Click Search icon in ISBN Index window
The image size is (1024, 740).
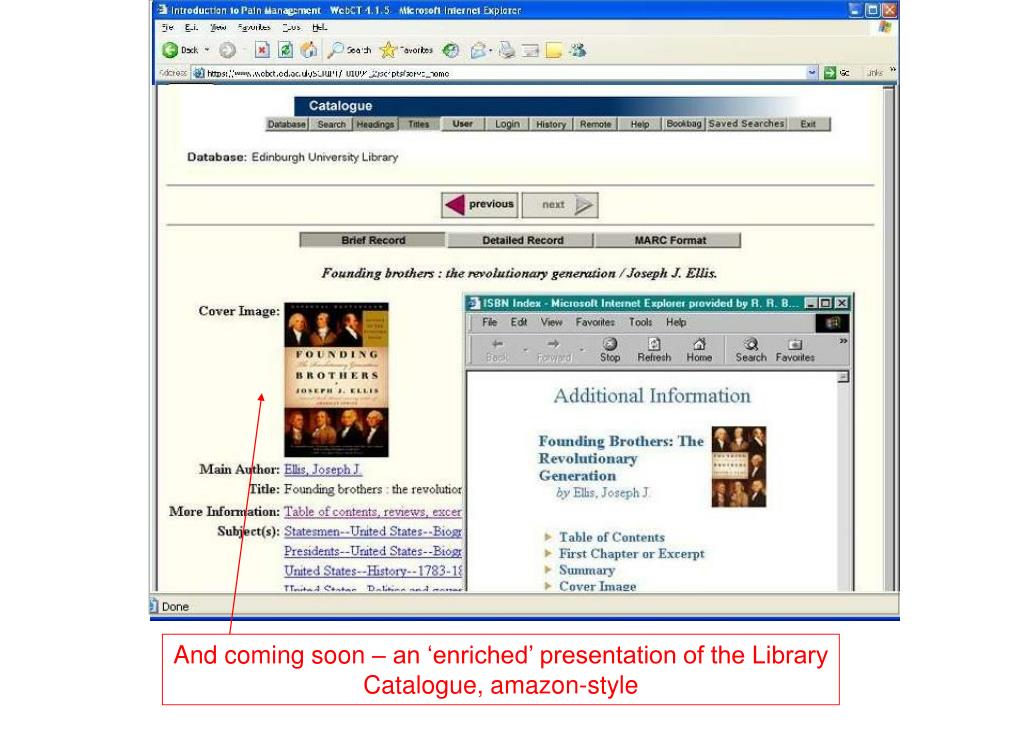[751, 350]
